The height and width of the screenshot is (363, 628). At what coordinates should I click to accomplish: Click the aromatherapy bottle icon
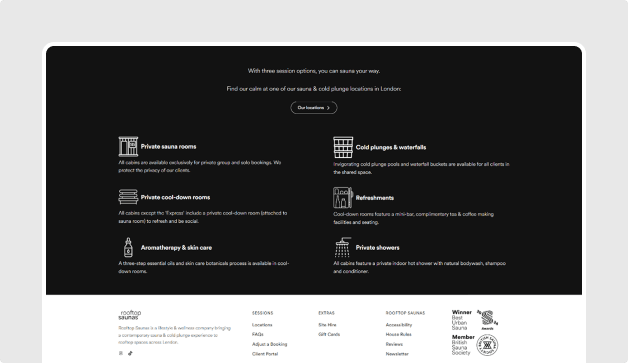pyautogui.click(x=128, y=247)
